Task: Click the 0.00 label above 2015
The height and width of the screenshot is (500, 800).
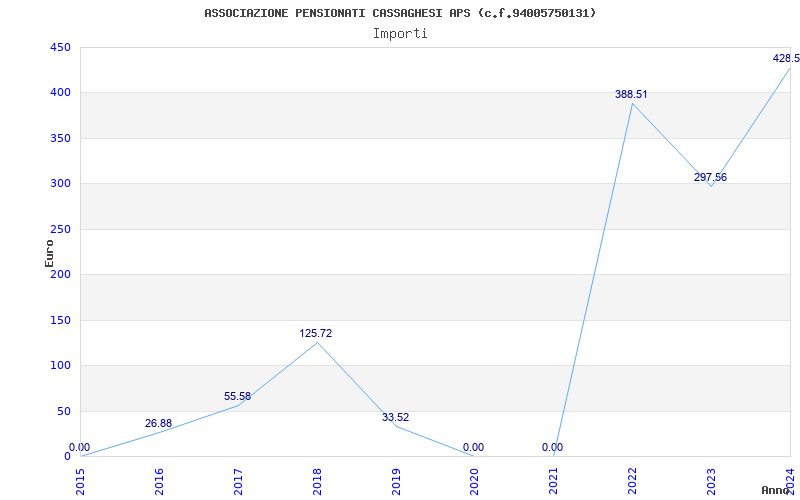Action: 80,447
